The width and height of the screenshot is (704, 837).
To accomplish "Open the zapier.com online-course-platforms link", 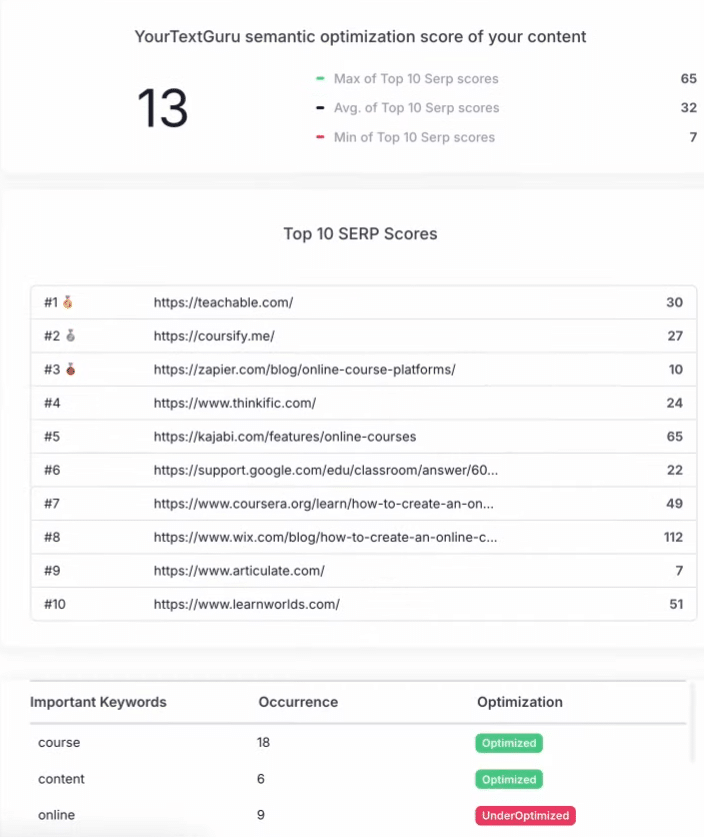I will 304,369.
